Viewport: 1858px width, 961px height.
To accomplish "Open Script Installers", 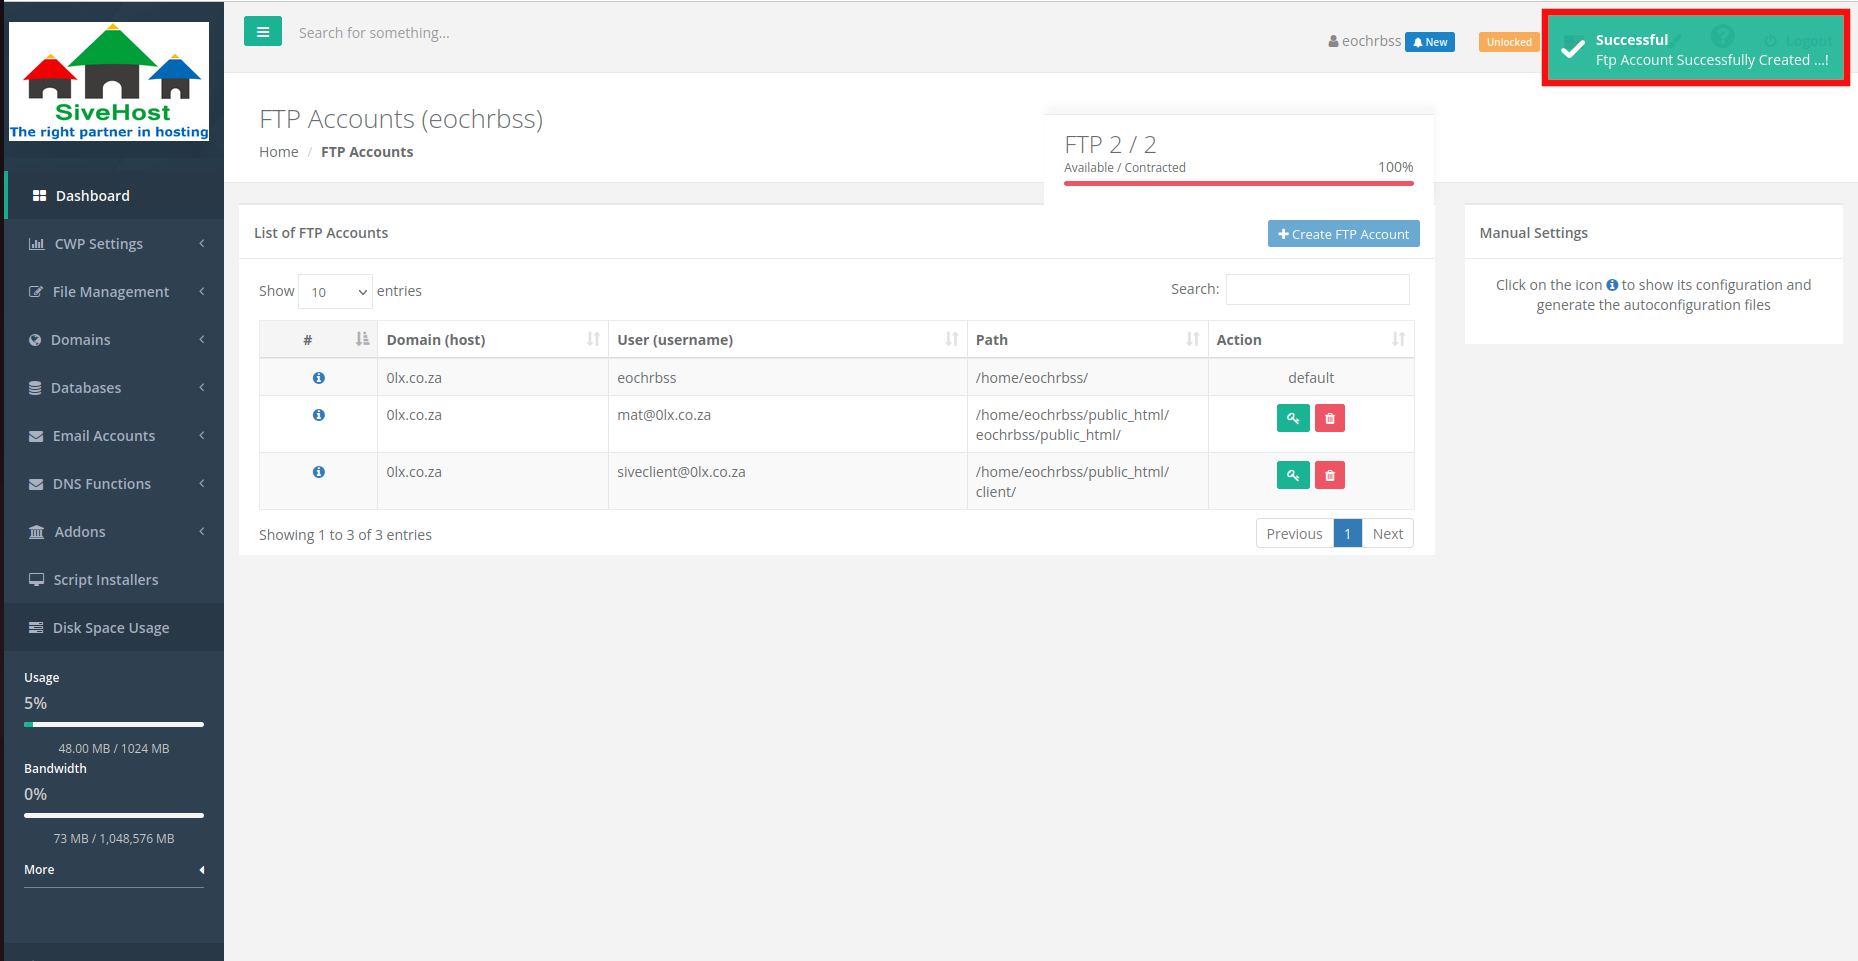I will pos(114,580).
